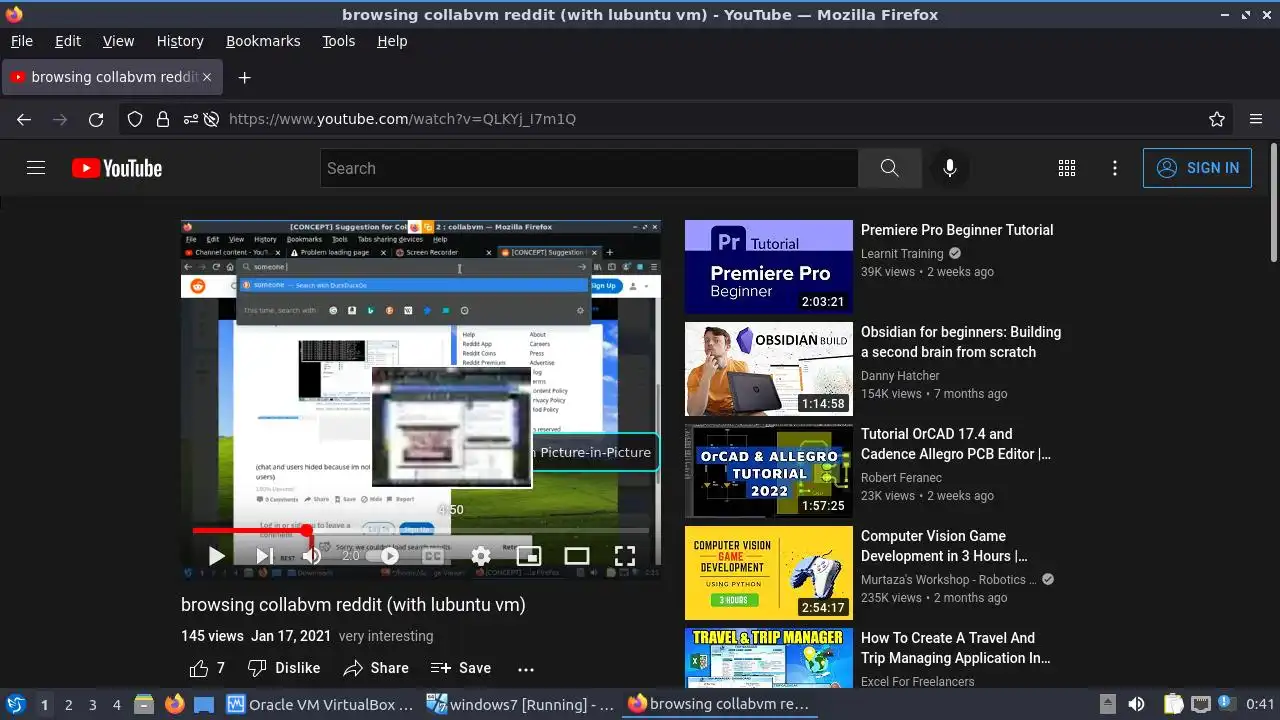
Task: Switch to Oracle VM VirtualBox window
Action: click(321, 705)
